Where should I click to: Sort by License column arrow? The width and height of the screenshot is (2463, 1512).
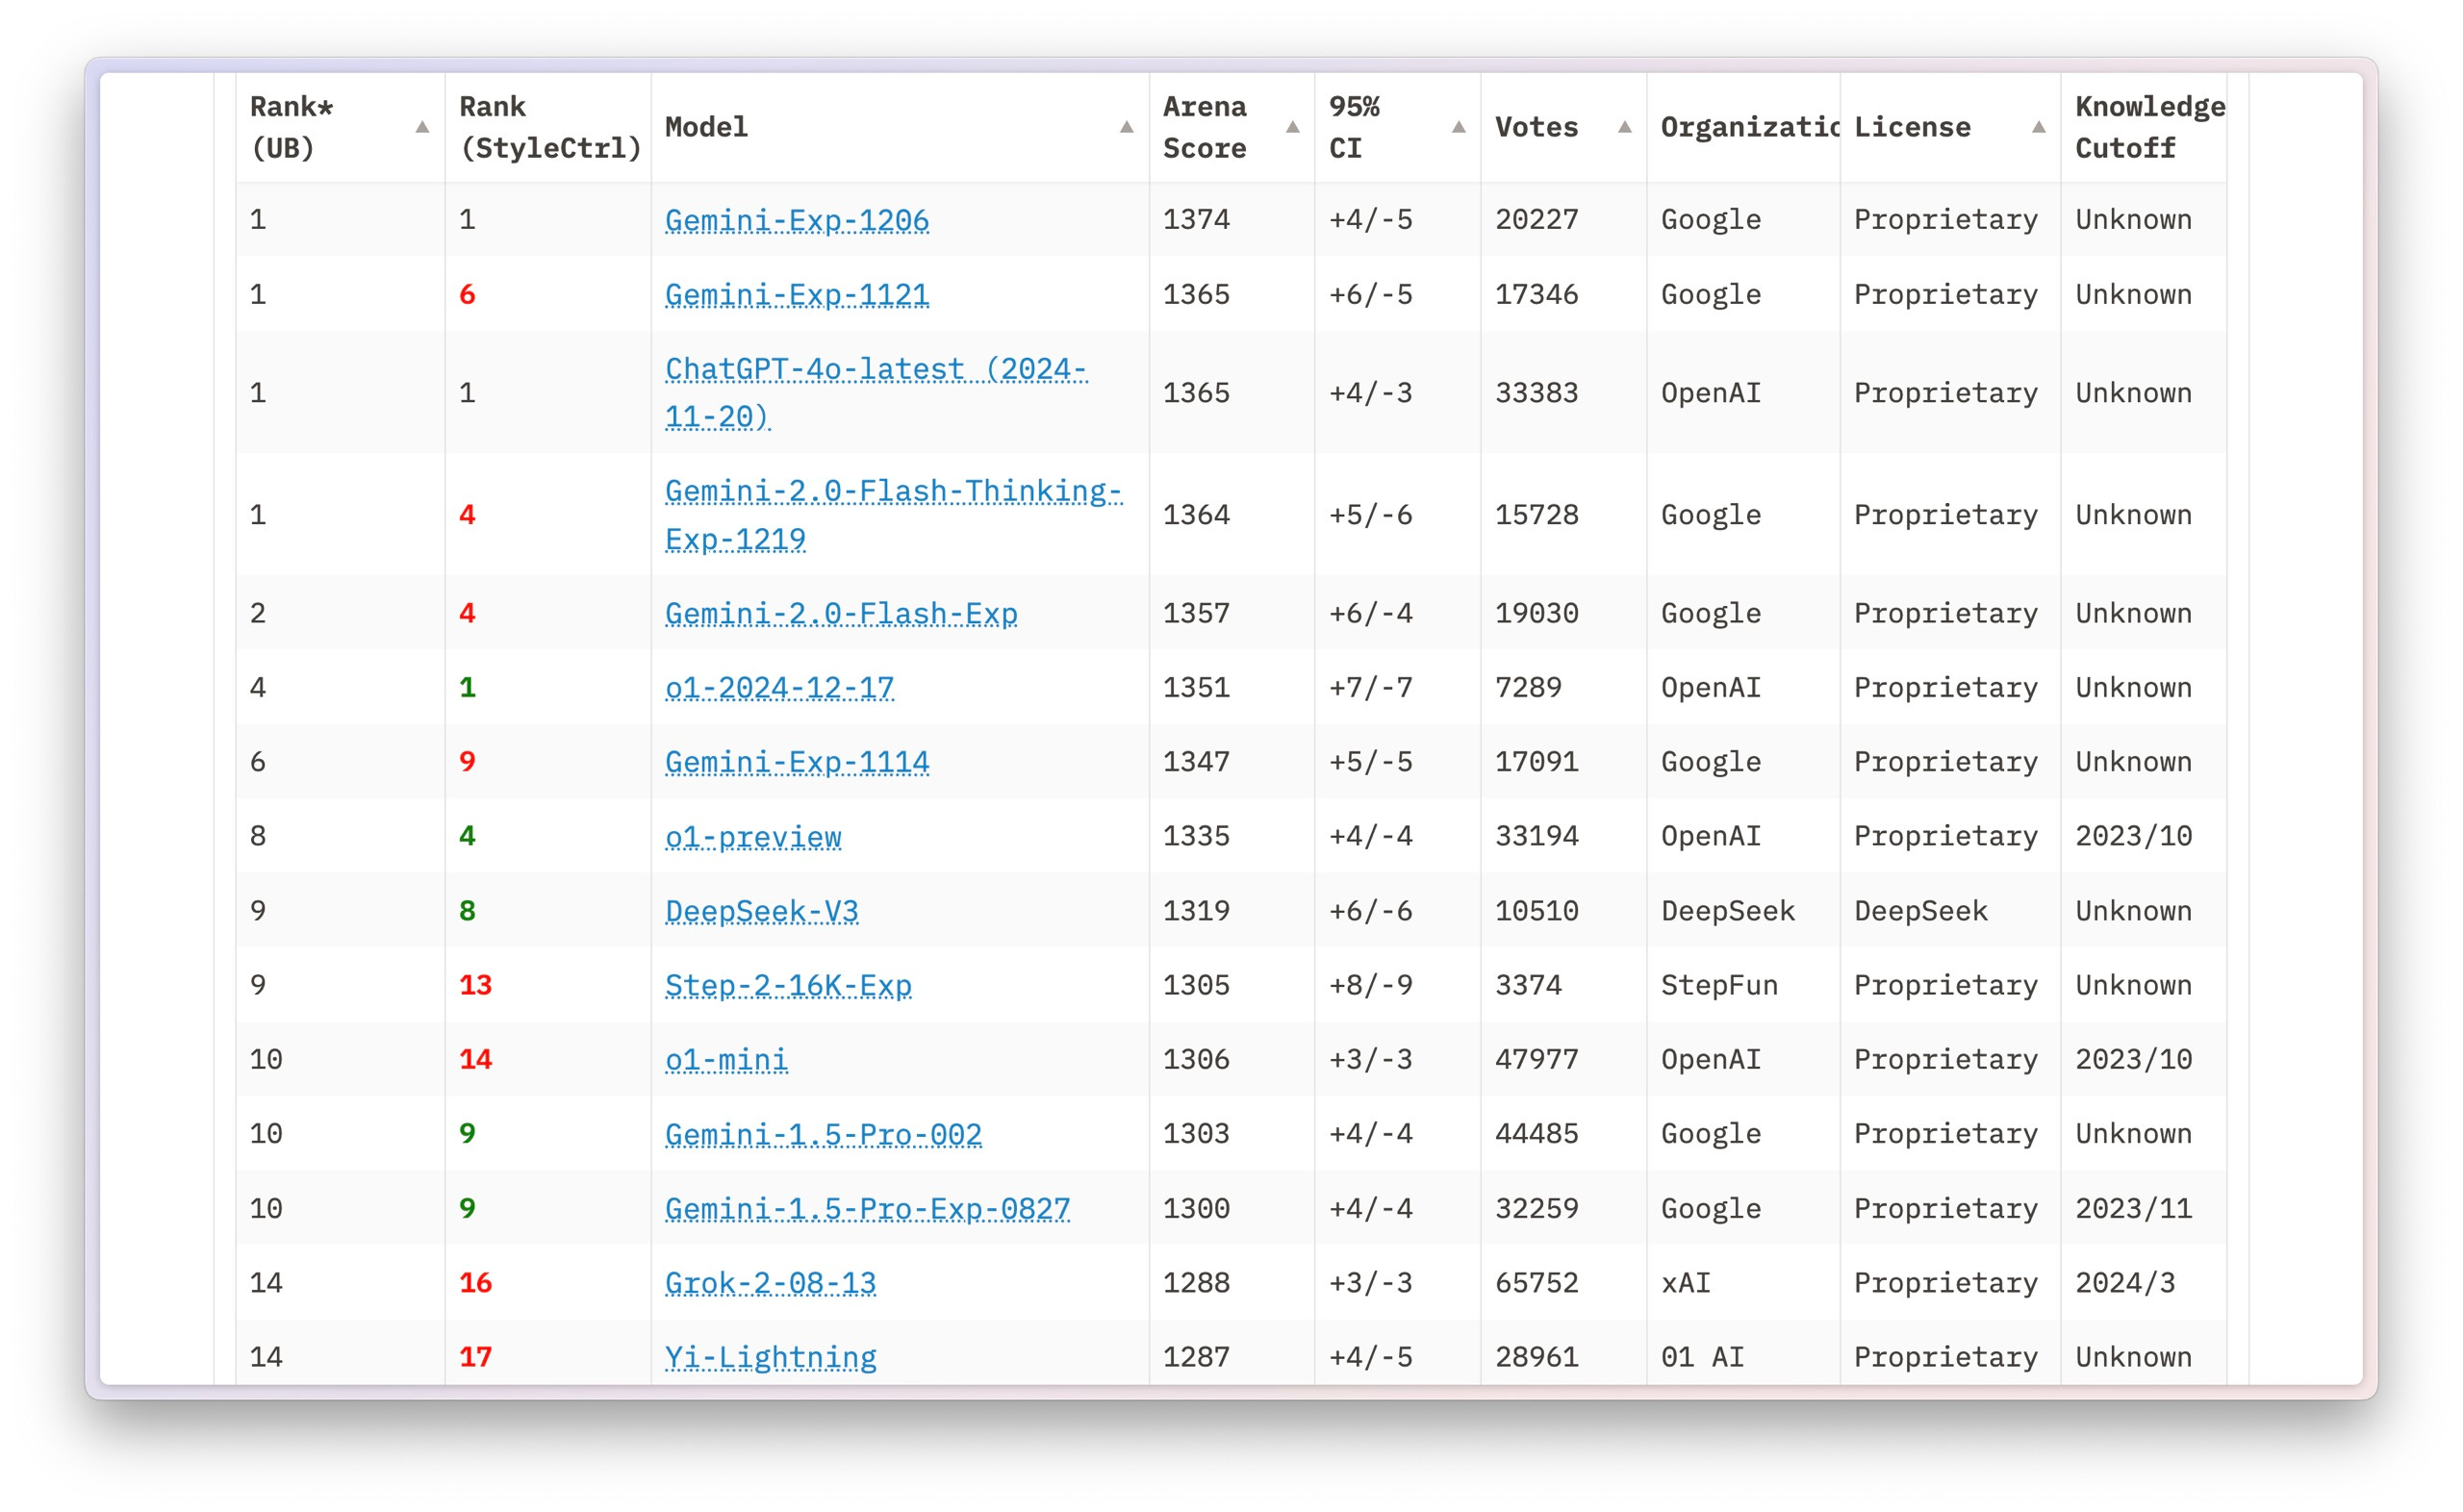pos(2038,127)
